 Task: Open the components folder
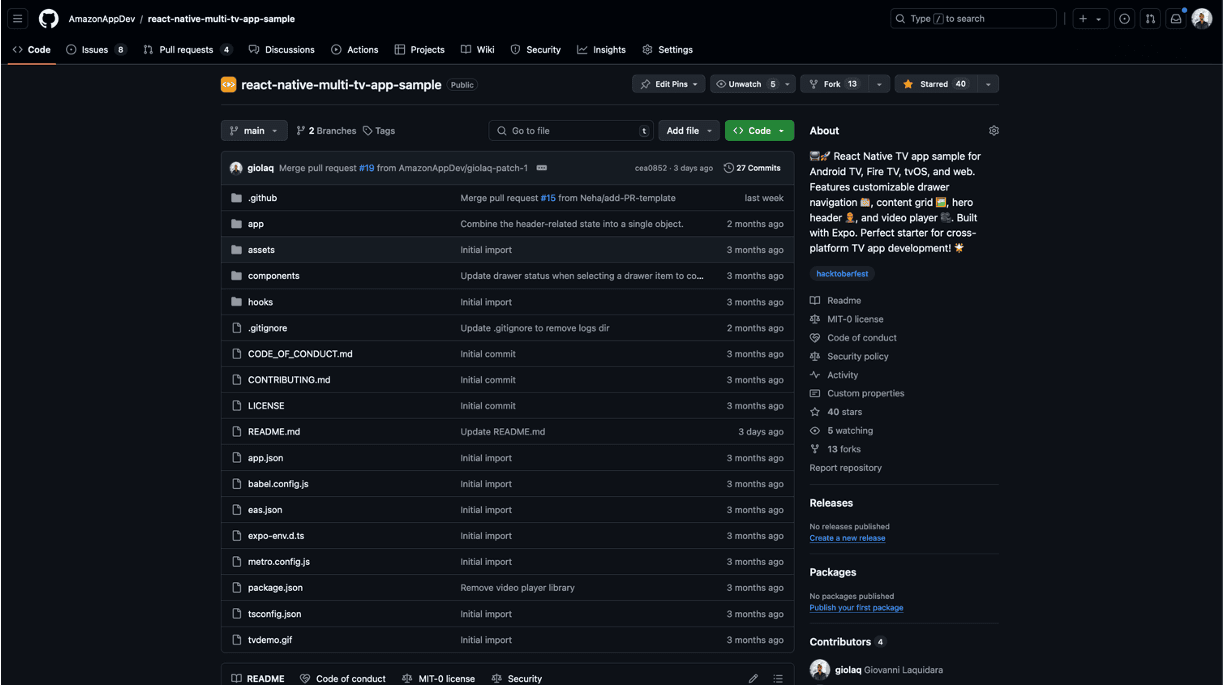[273, 276]
